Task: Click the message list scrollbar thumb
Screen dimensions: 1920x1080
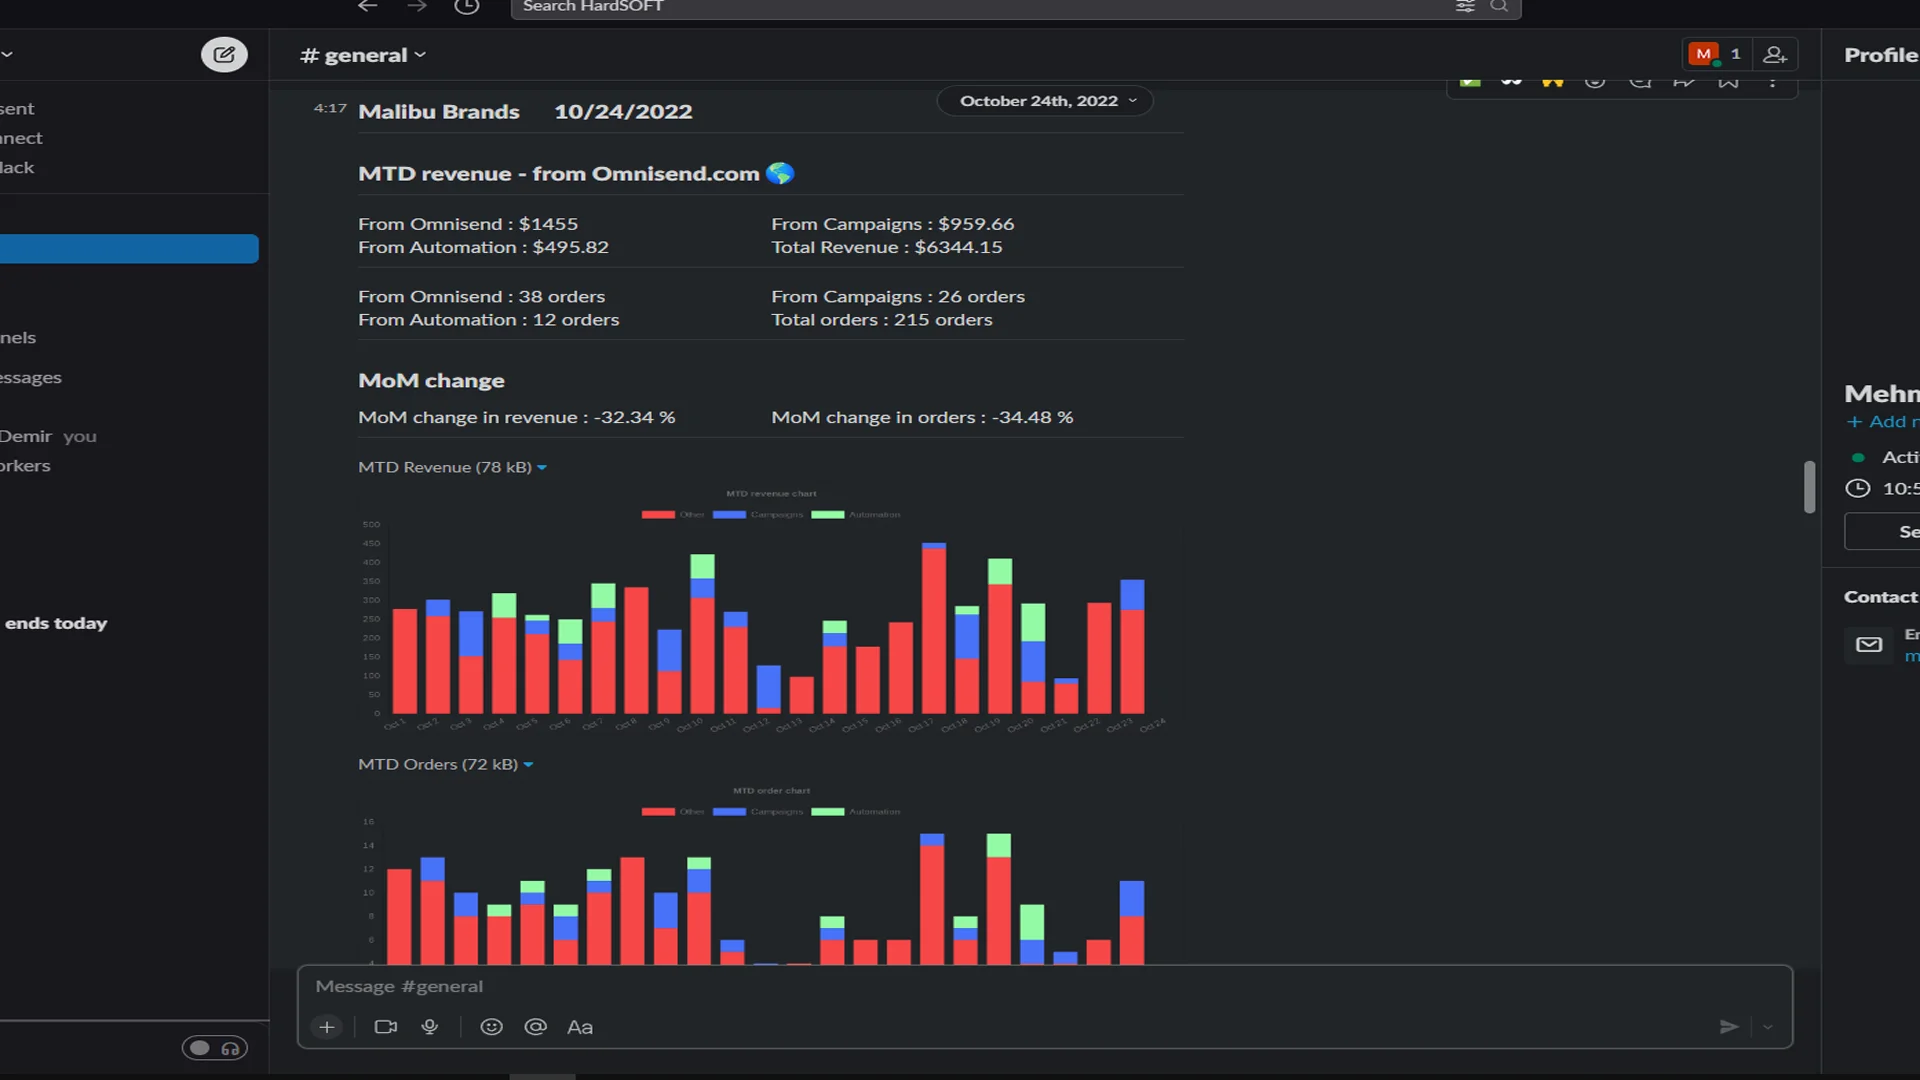Action: click(1809, 487)
